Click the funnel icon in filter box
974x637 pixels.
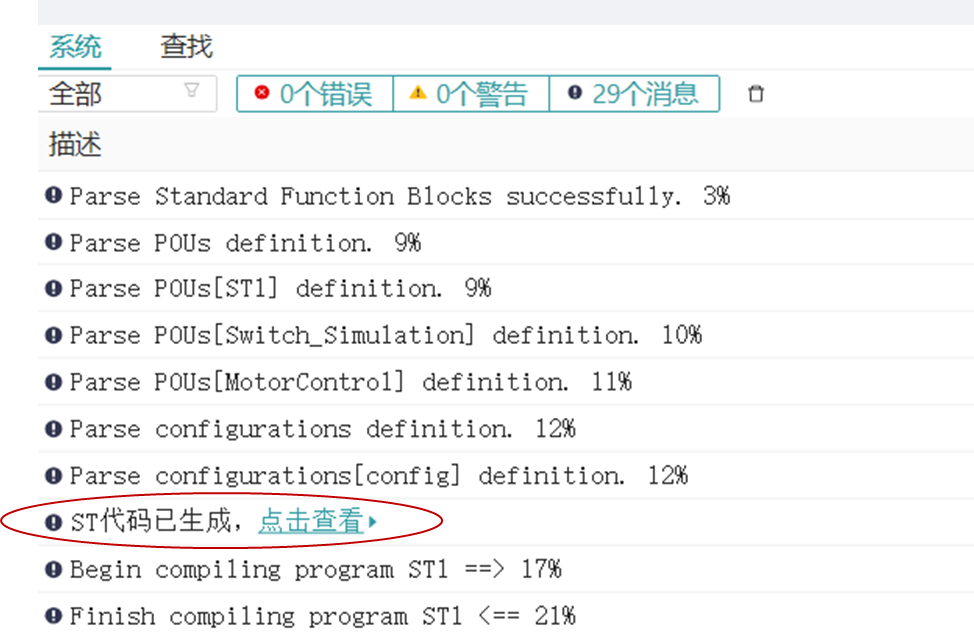coord(191,91)
